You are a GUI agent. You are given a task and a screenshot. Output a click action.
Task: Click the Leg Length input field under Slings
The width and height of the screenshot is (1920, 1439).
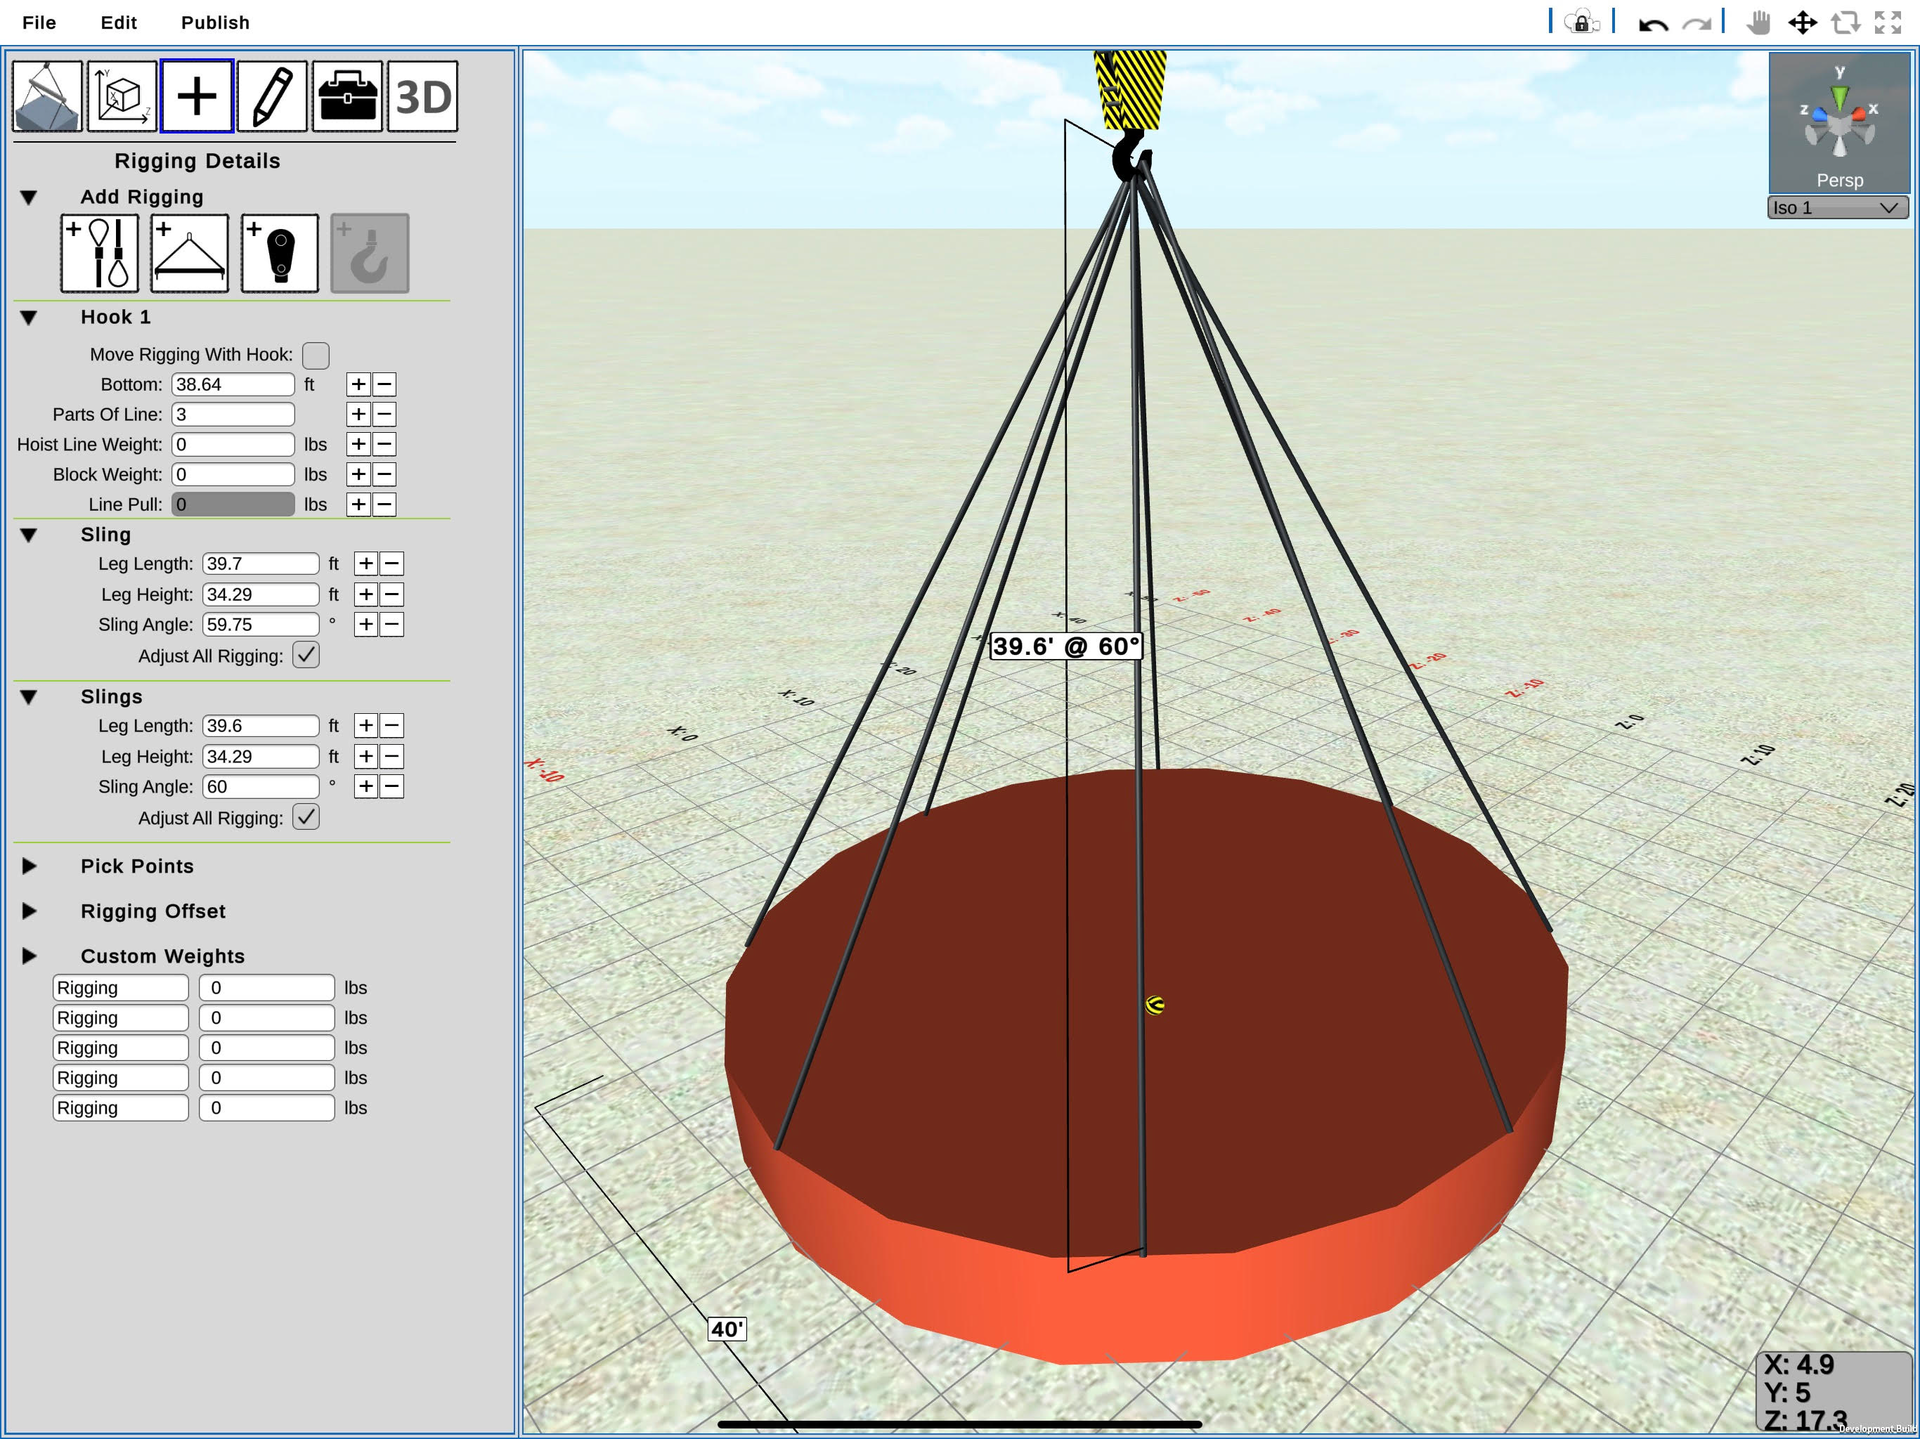[260, 725]
